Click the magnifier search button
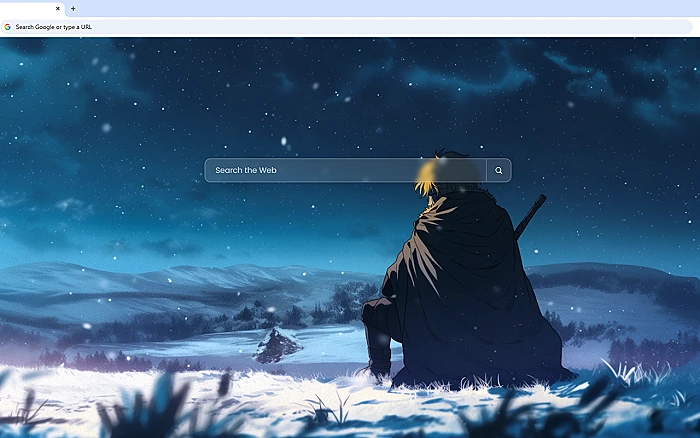Viewport: 700px width, 438px height. point(499,170)
